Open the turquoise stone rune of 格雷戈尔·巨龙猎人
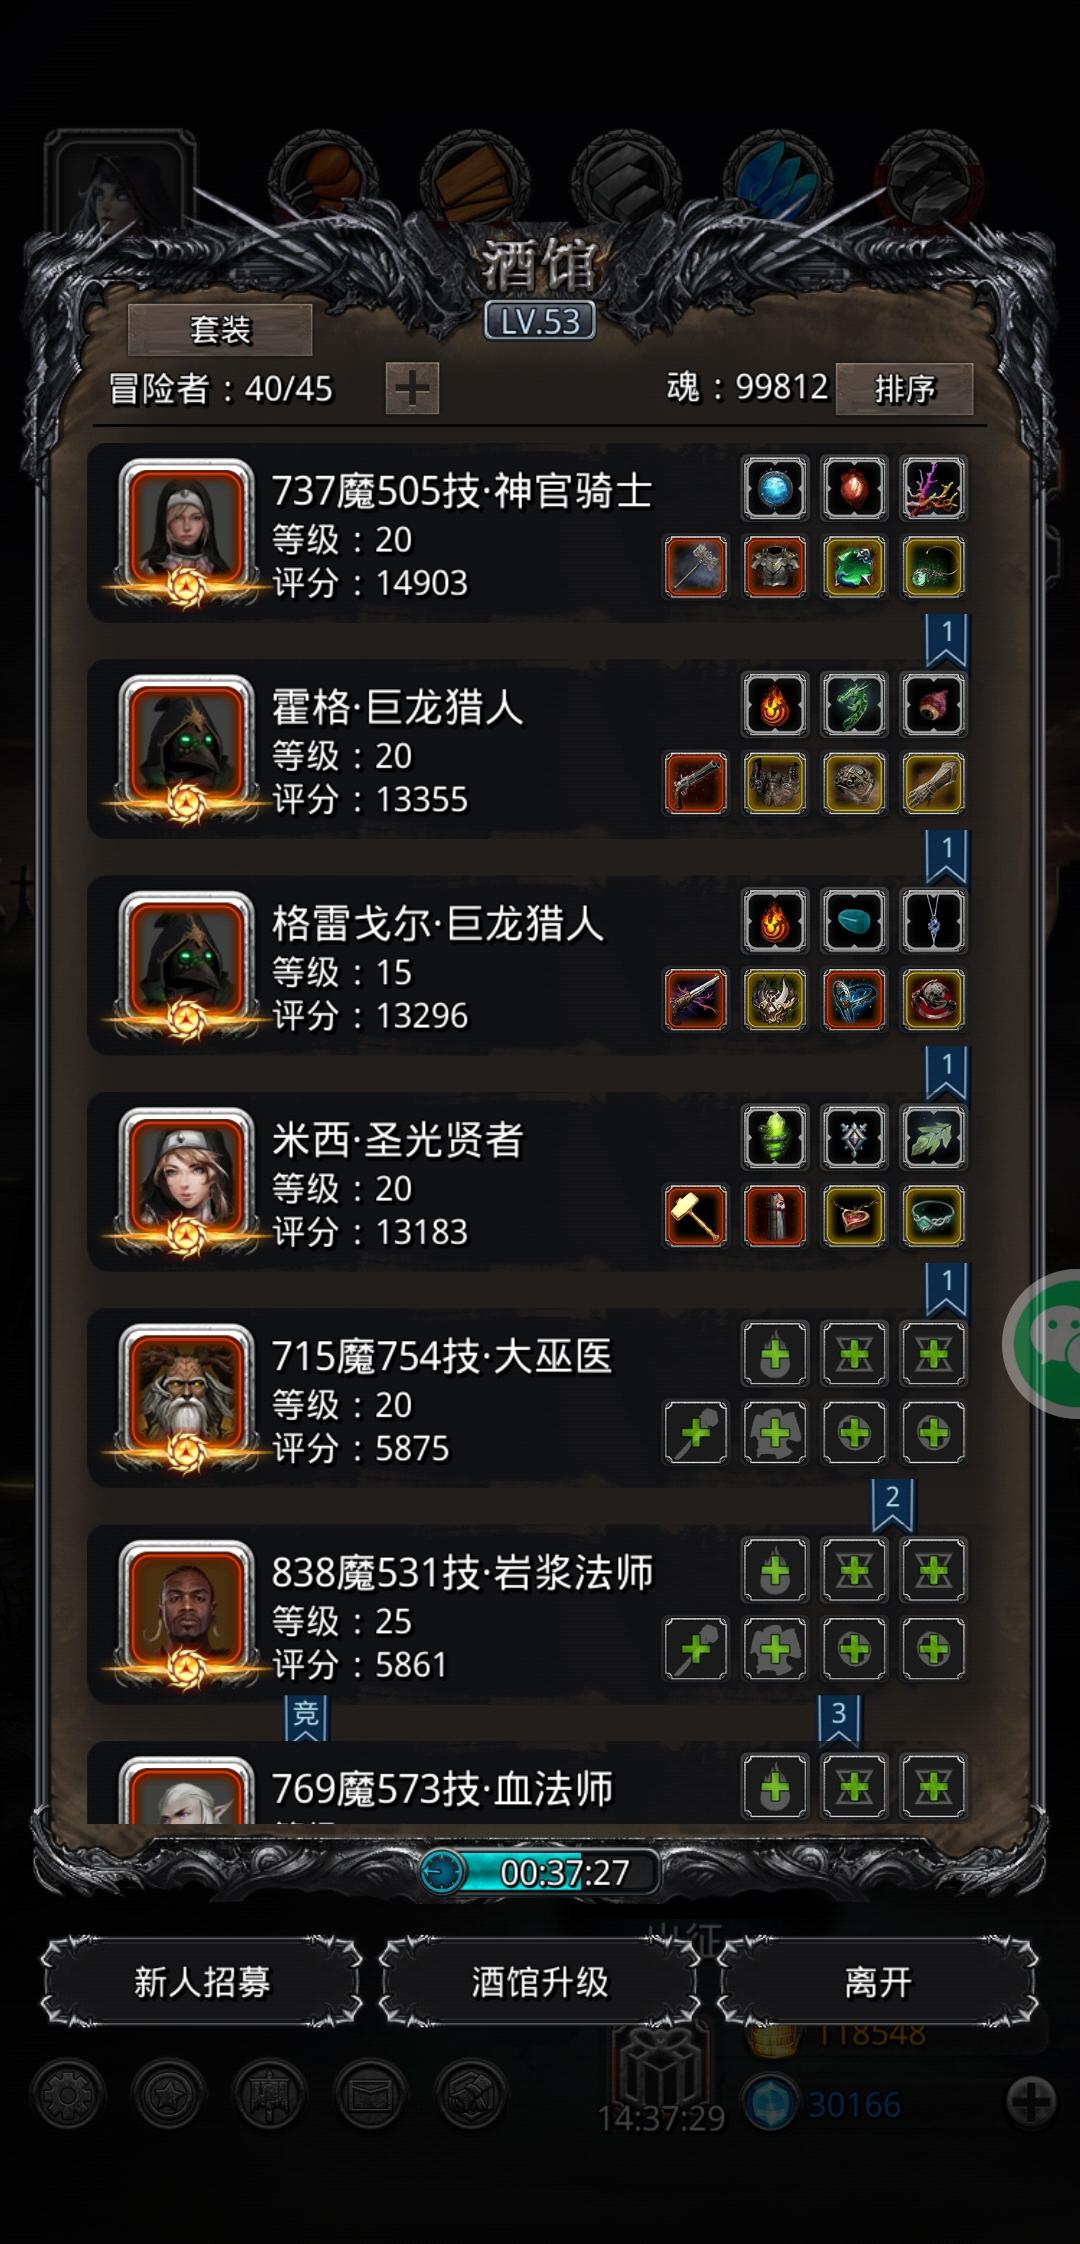Viewport: 1080px width, 2244px height. pyautogui.click(x=854, y=921)
